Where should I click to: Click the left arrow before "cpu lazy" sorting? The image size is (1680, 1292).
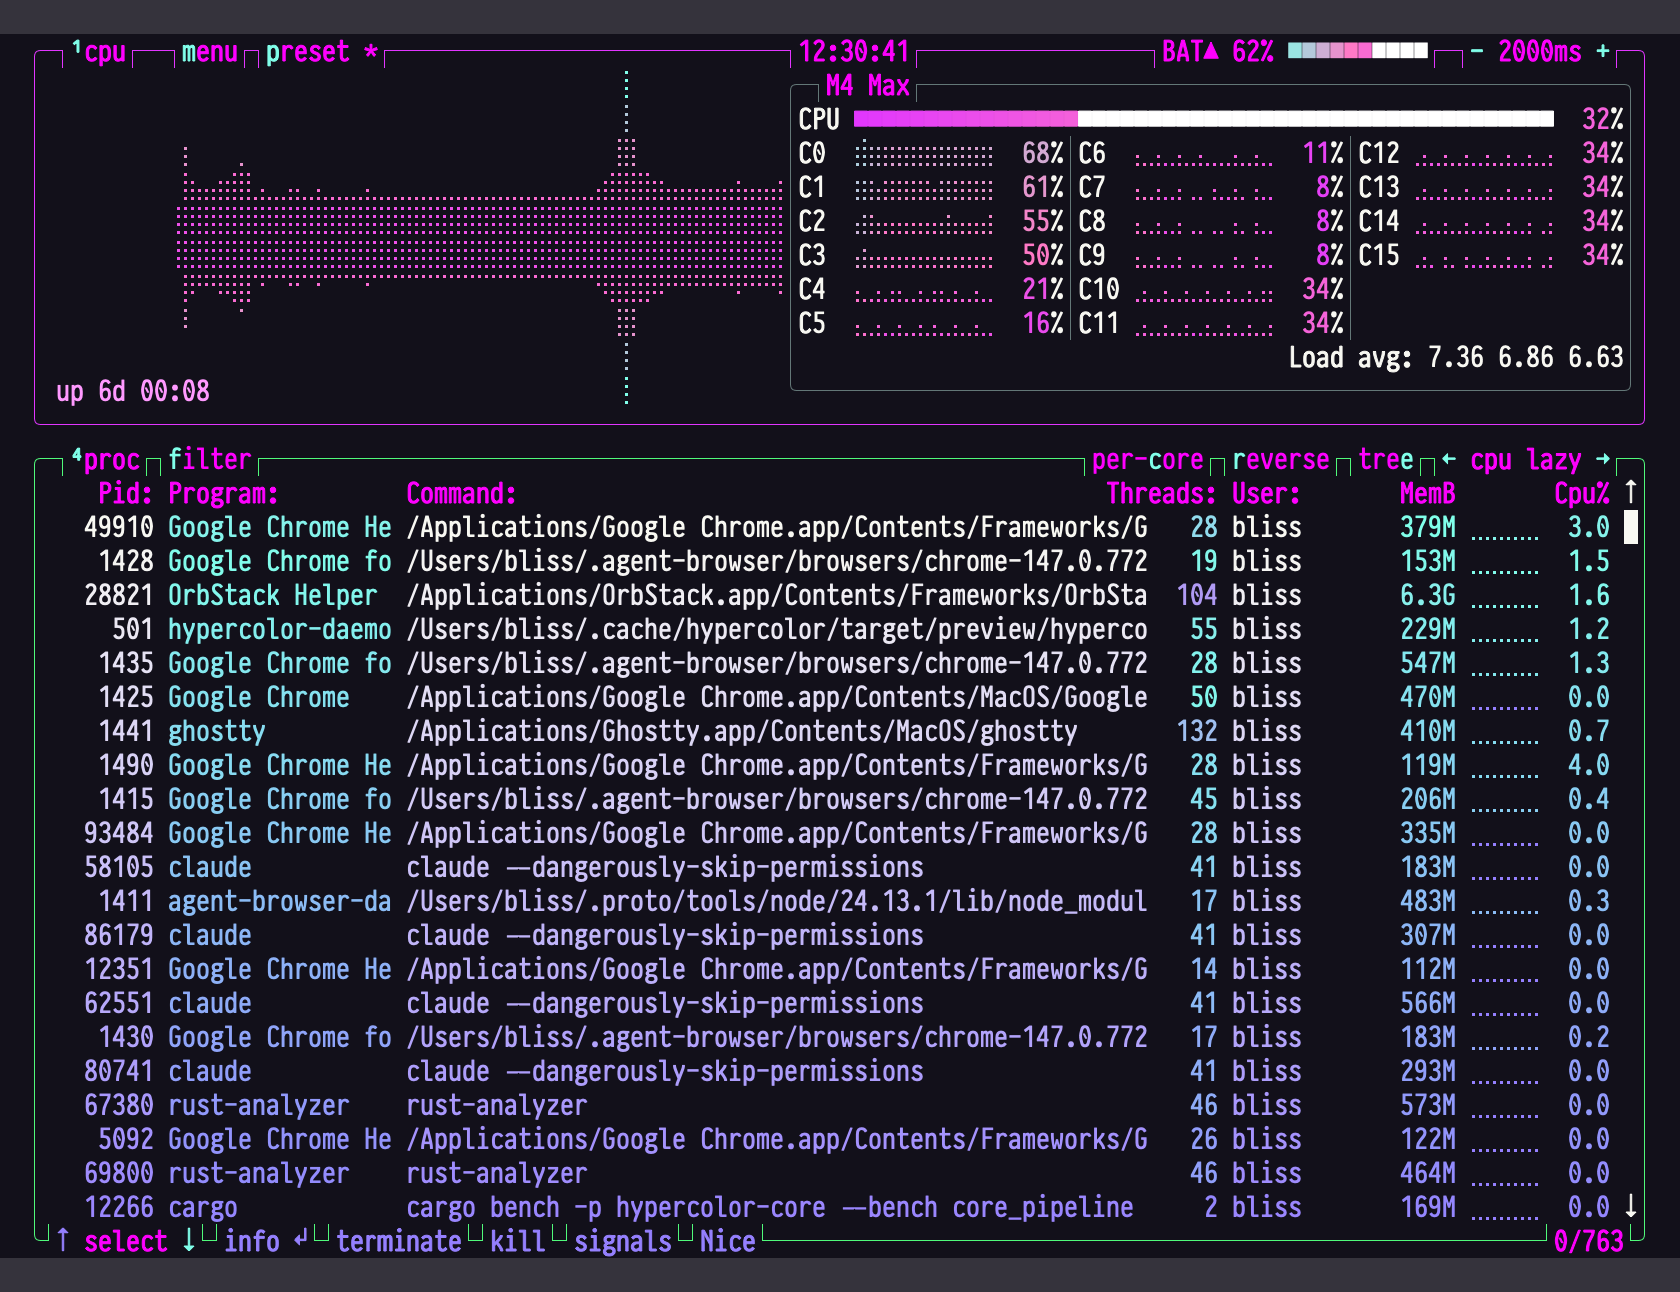click(1449, 460)
